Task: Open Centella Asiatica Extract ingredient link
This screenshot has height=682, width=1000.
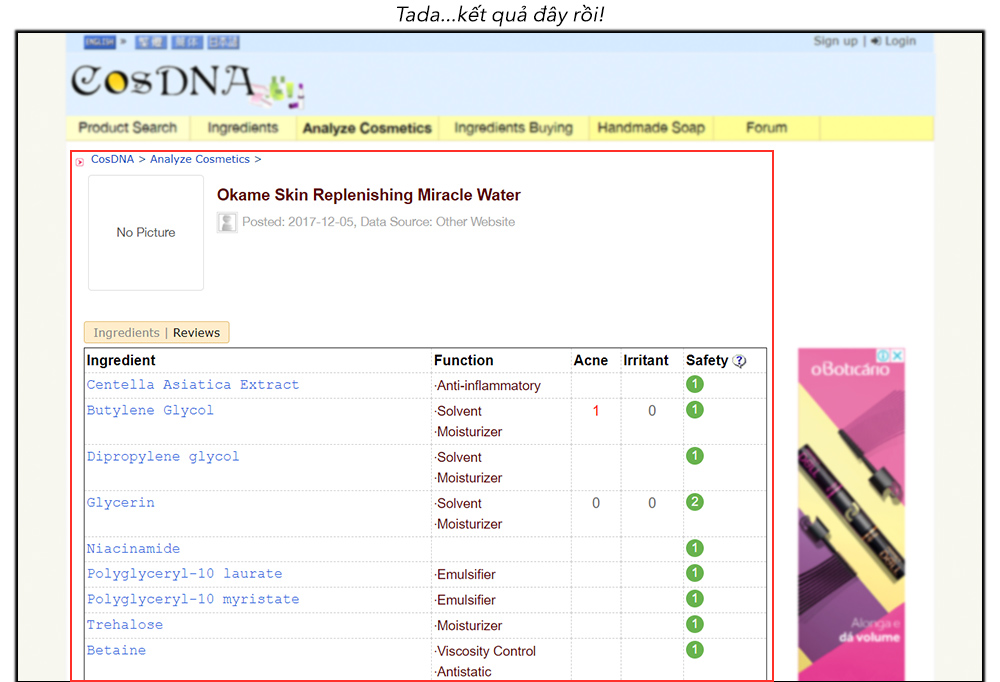Action: (x=193, y=385)
